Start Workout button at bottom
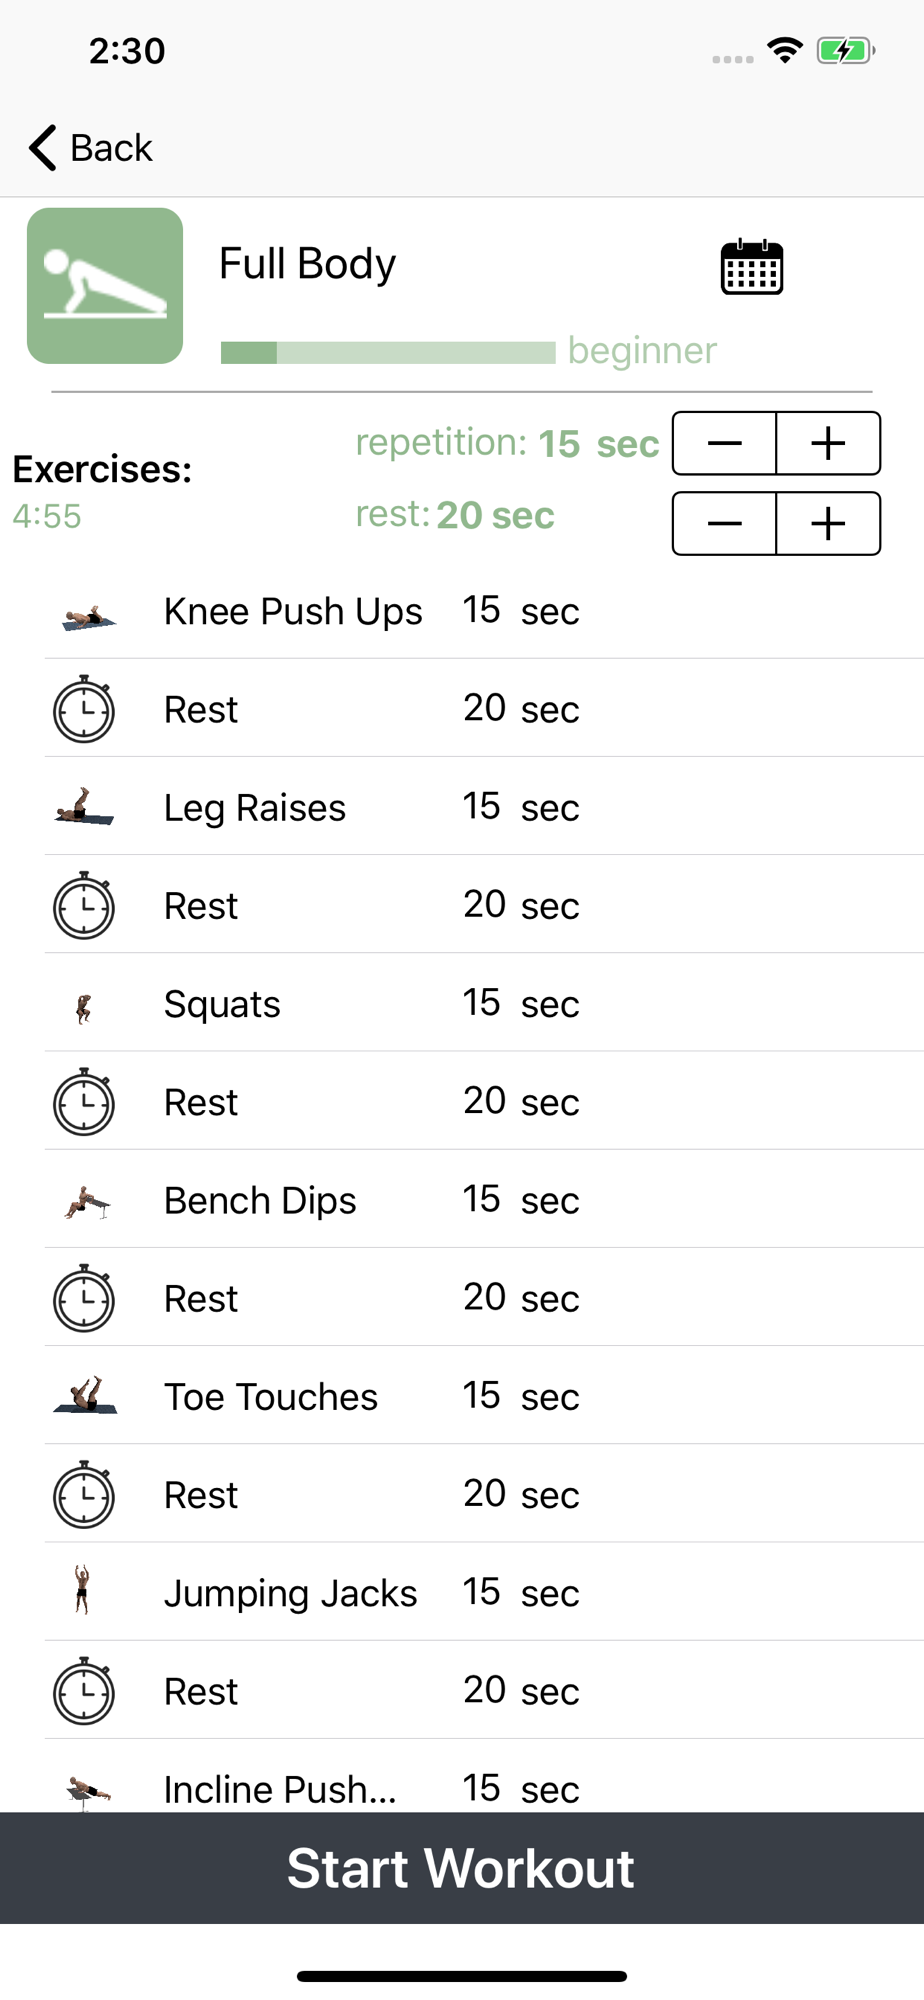The width and height of the screenshot is (924, 2000). 462,1868
